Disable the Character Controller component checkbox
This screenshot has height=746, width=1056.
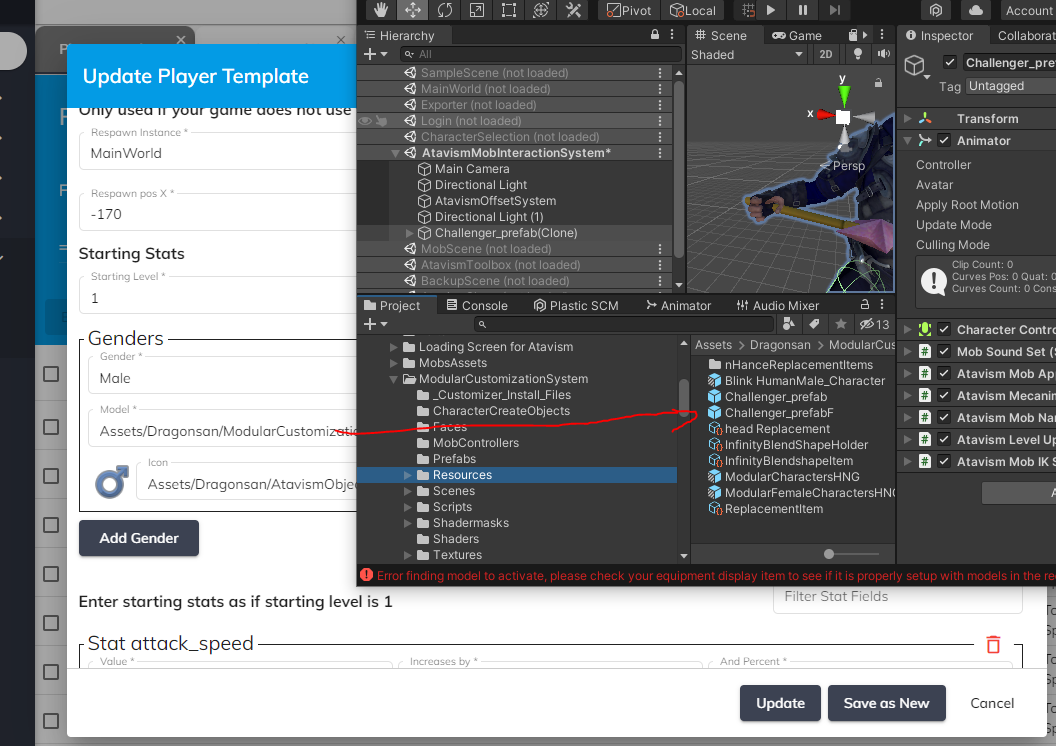click(943, 330)
